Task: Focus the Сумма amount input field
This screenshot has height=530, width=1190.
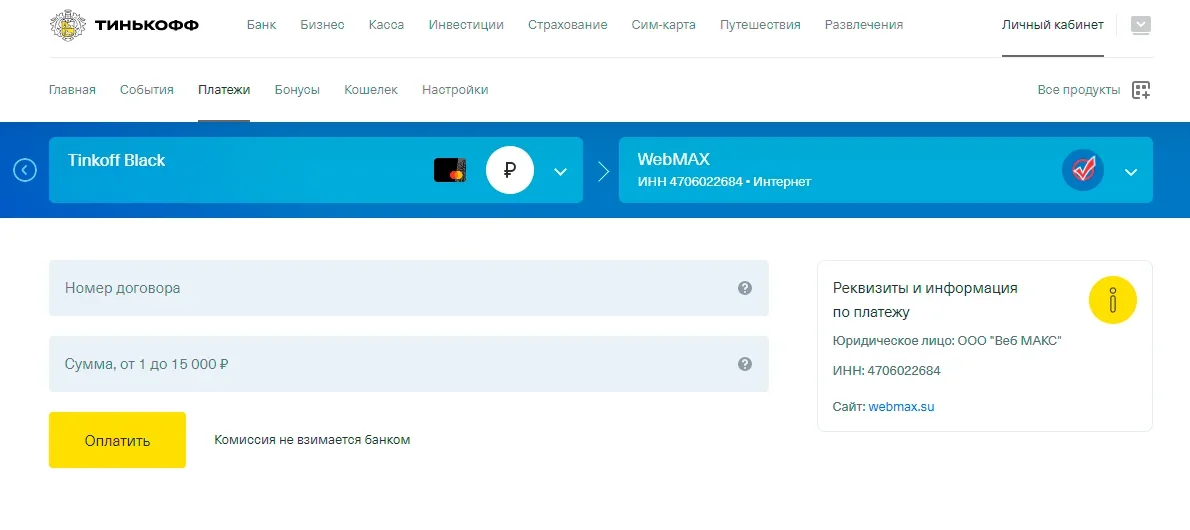Action: pos(409,364)
